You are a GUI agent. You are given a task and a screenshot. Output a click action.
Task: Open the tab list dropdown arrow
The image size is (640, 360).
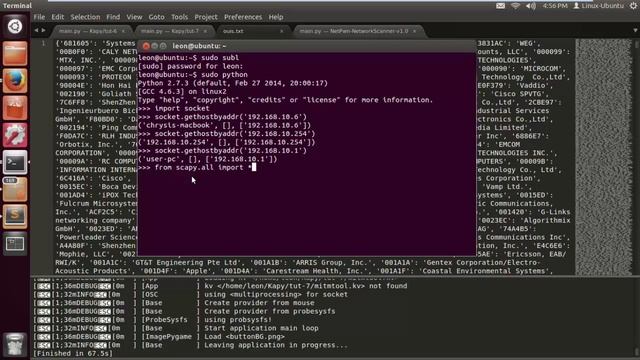635,31
